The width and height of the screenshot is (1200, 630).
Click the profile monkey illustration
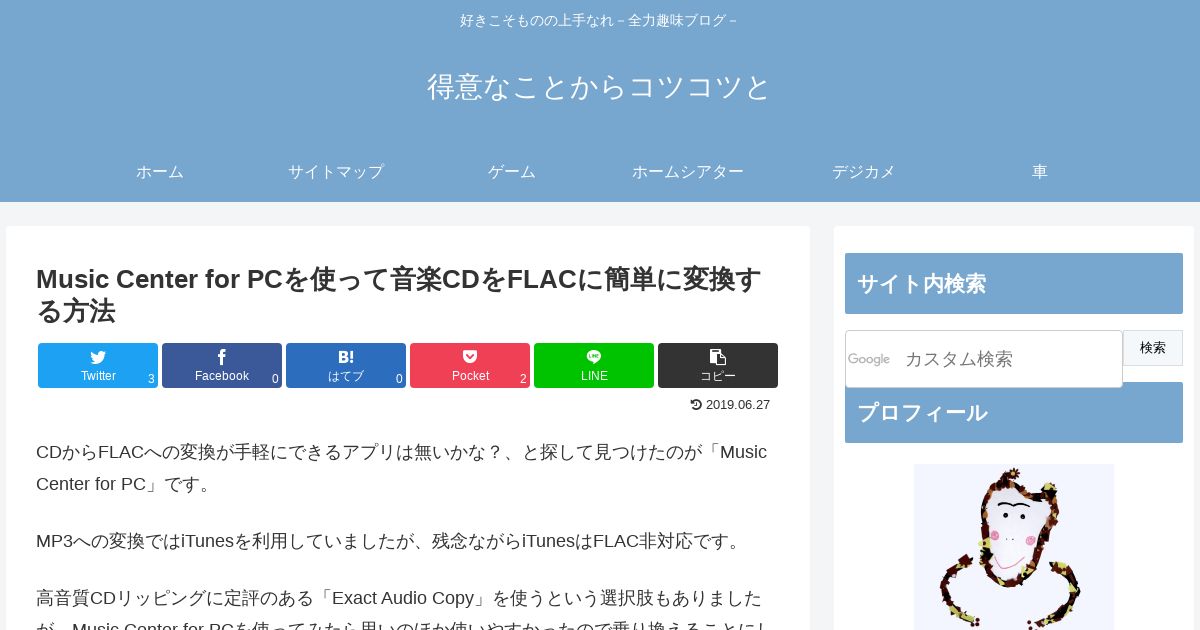coord(1014,547)
